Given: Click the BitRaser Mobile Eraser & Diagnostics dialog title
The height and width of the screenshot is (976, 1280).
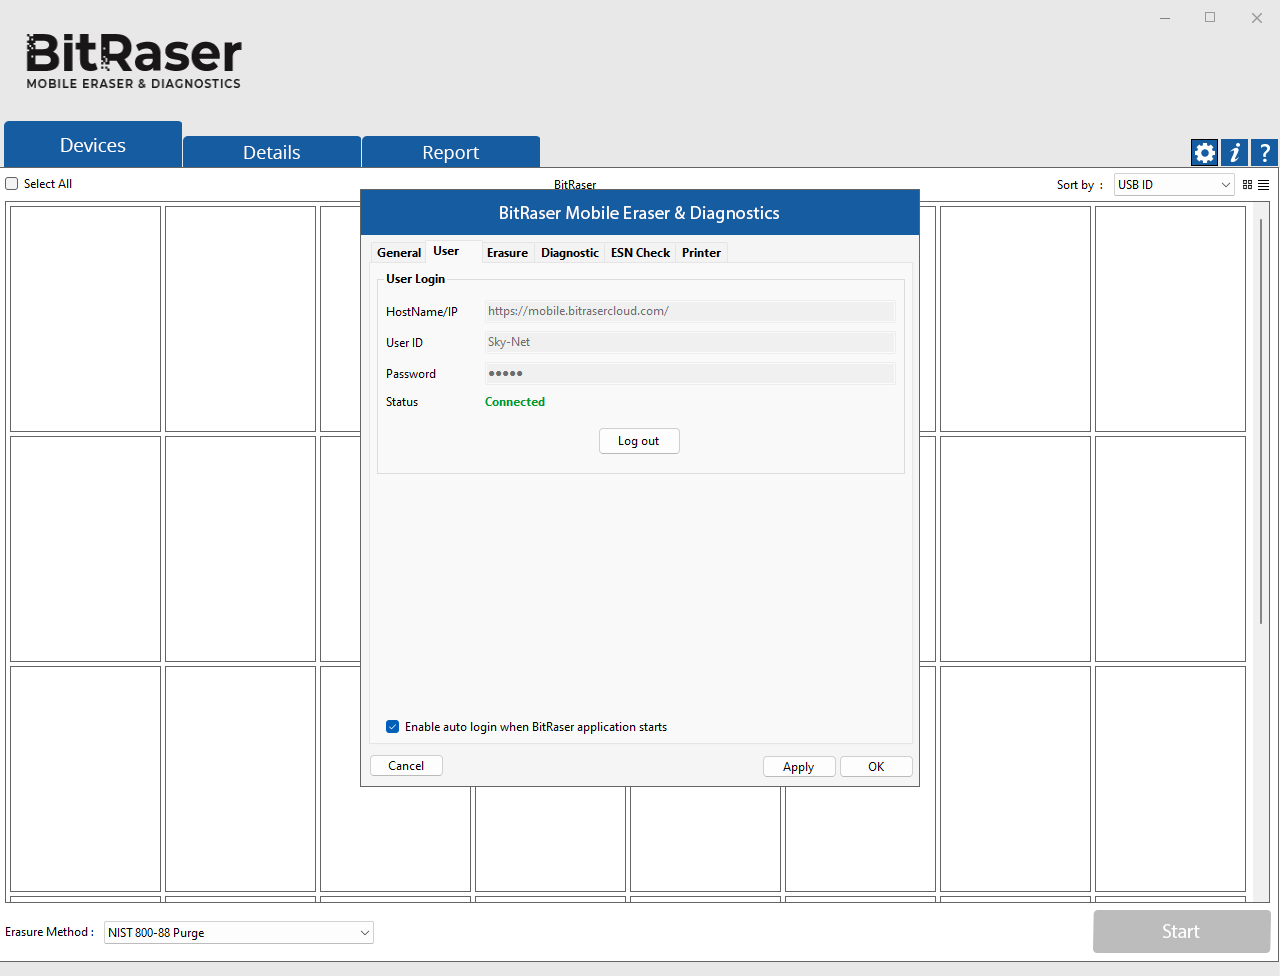Looking at the screenshot, I should 639,213.
